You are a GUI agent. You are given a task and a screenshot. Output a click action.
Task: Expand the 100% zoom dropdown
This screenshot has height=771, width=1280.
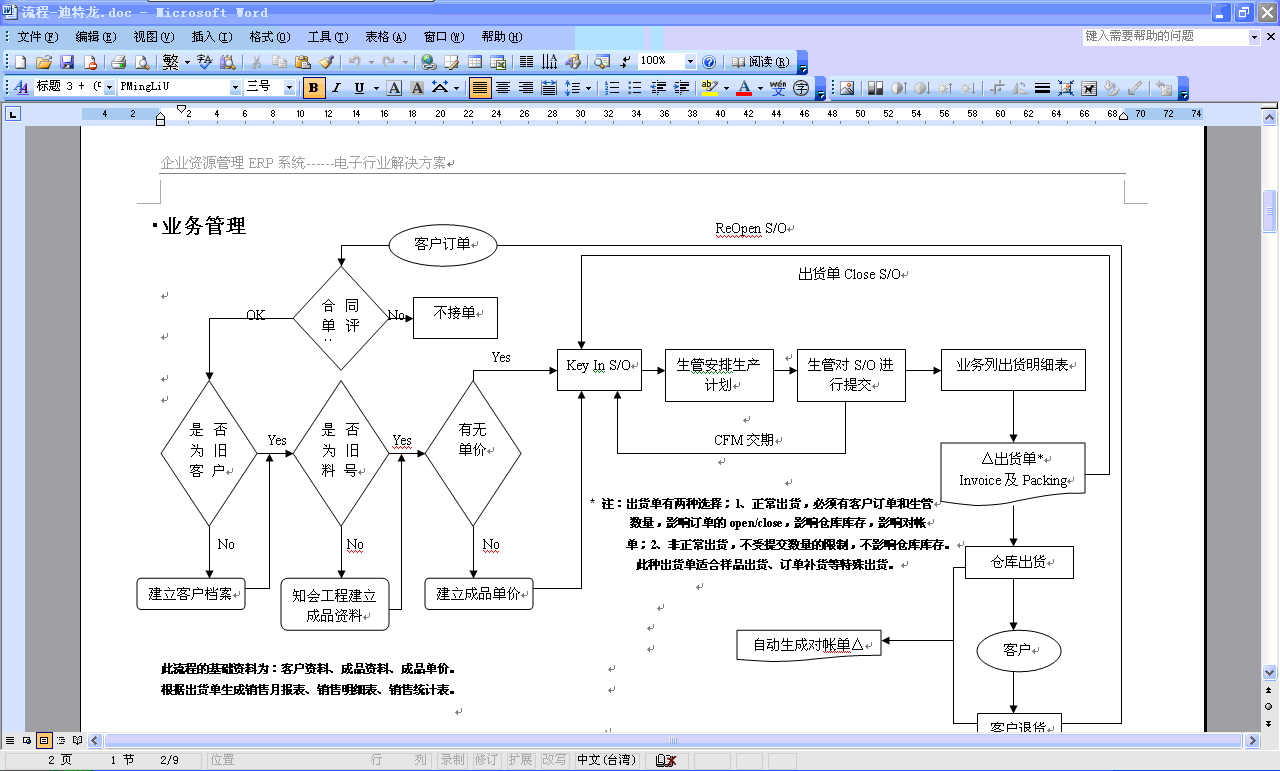[x=690, y=62]
